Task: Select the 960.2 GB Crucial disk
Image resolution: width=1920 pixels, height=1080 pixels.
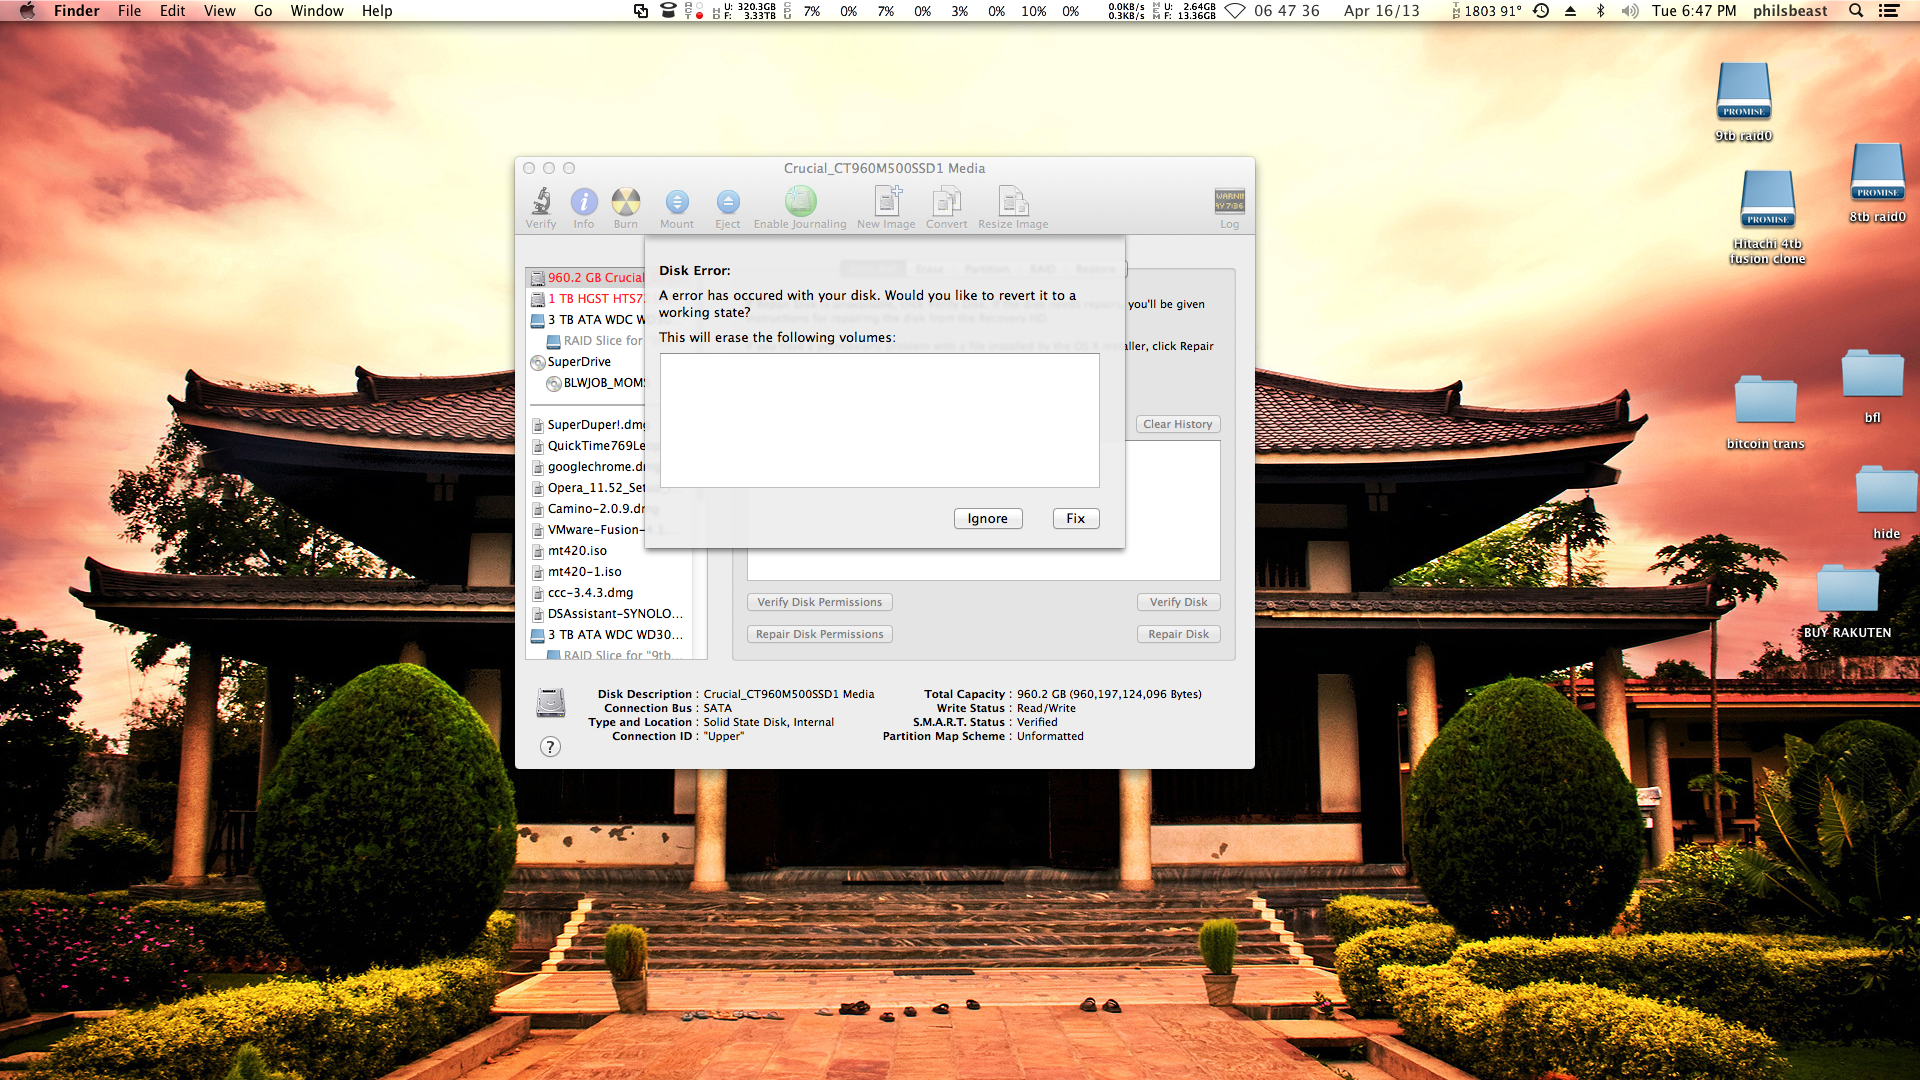Action: (595, 278)
